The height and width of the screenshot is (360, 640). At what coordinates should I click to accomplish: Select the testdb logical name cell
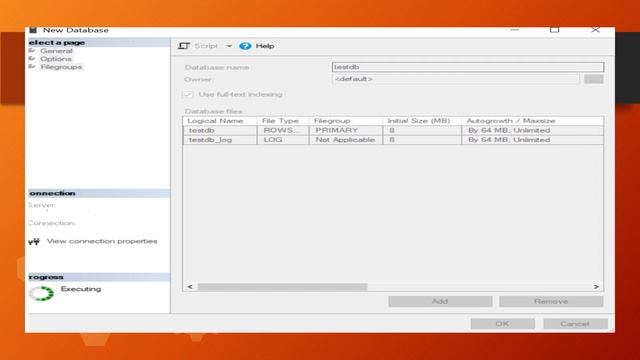coord(220,130)
